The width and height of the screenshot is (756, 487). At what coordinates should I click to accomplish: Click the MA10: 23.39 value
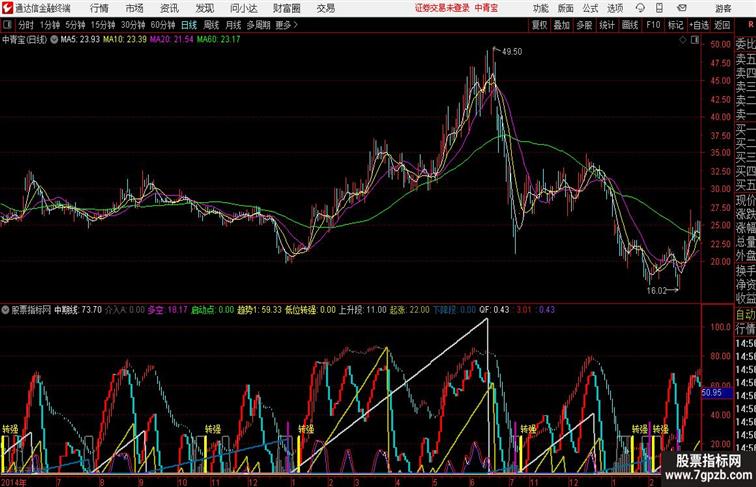tap(124, 40)
